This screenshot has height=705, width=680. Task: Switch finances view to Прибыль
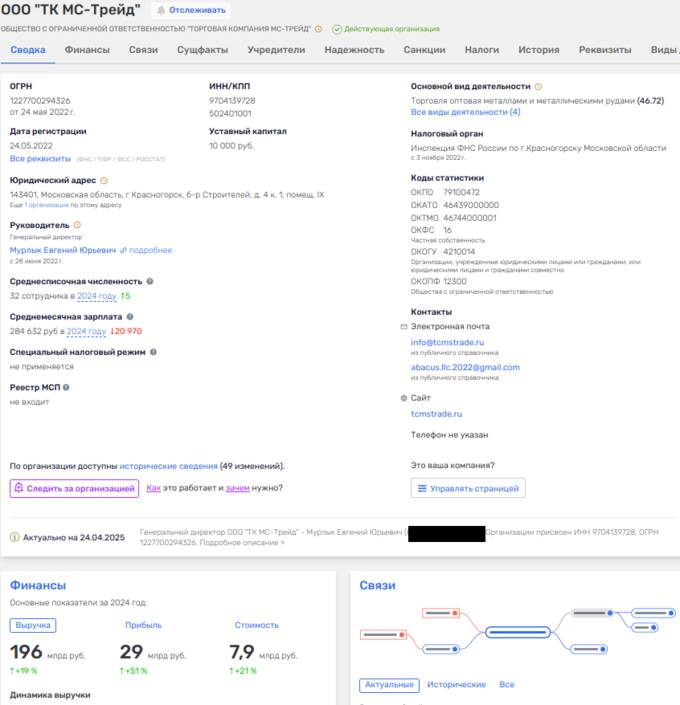tap(143, 625)
